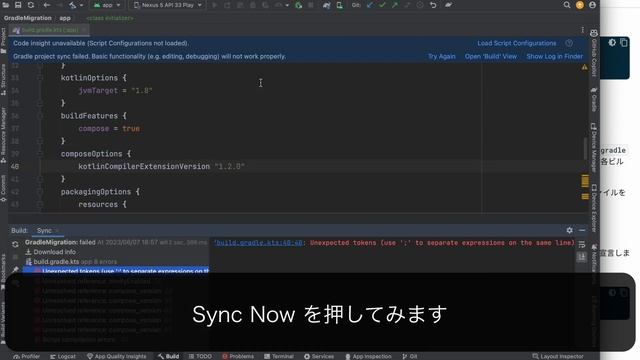Click on kotlinCompilerExtensionVersion line
Screen dimensions: 640x360
coord(162,167)
